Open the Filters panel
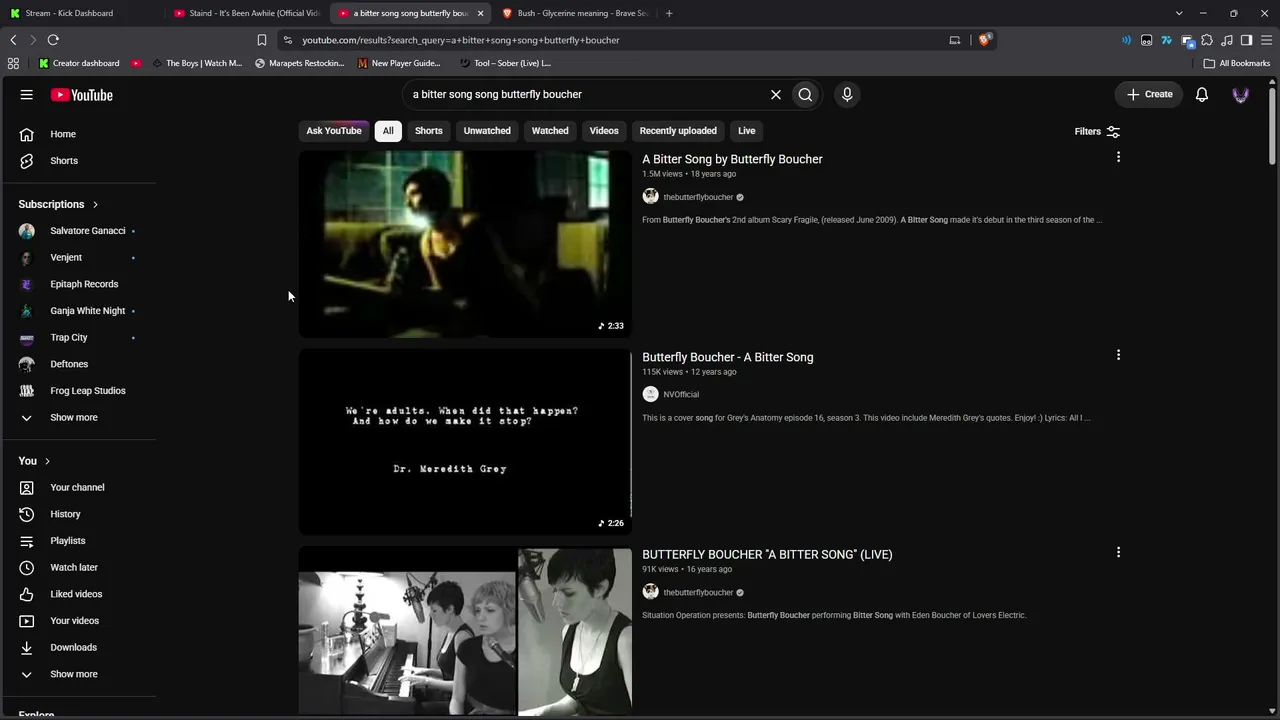The width and height of the screenshot is (1280, 720). 1097,131
